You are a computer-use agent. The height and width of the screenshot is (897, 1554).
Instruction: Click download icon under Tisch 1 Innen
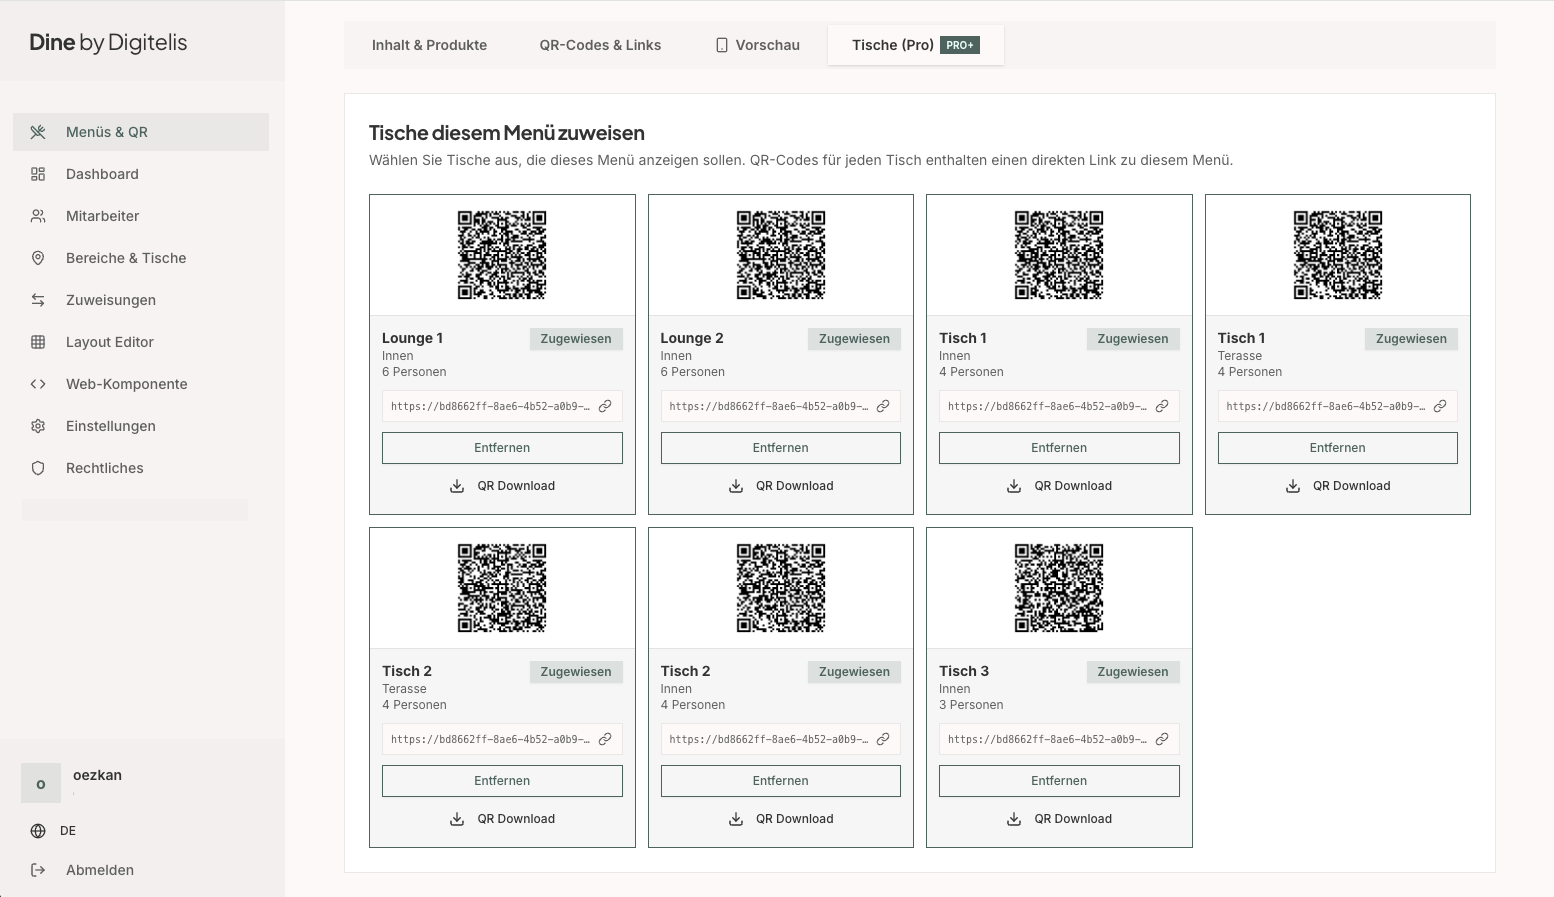[x=1014, y=486]
